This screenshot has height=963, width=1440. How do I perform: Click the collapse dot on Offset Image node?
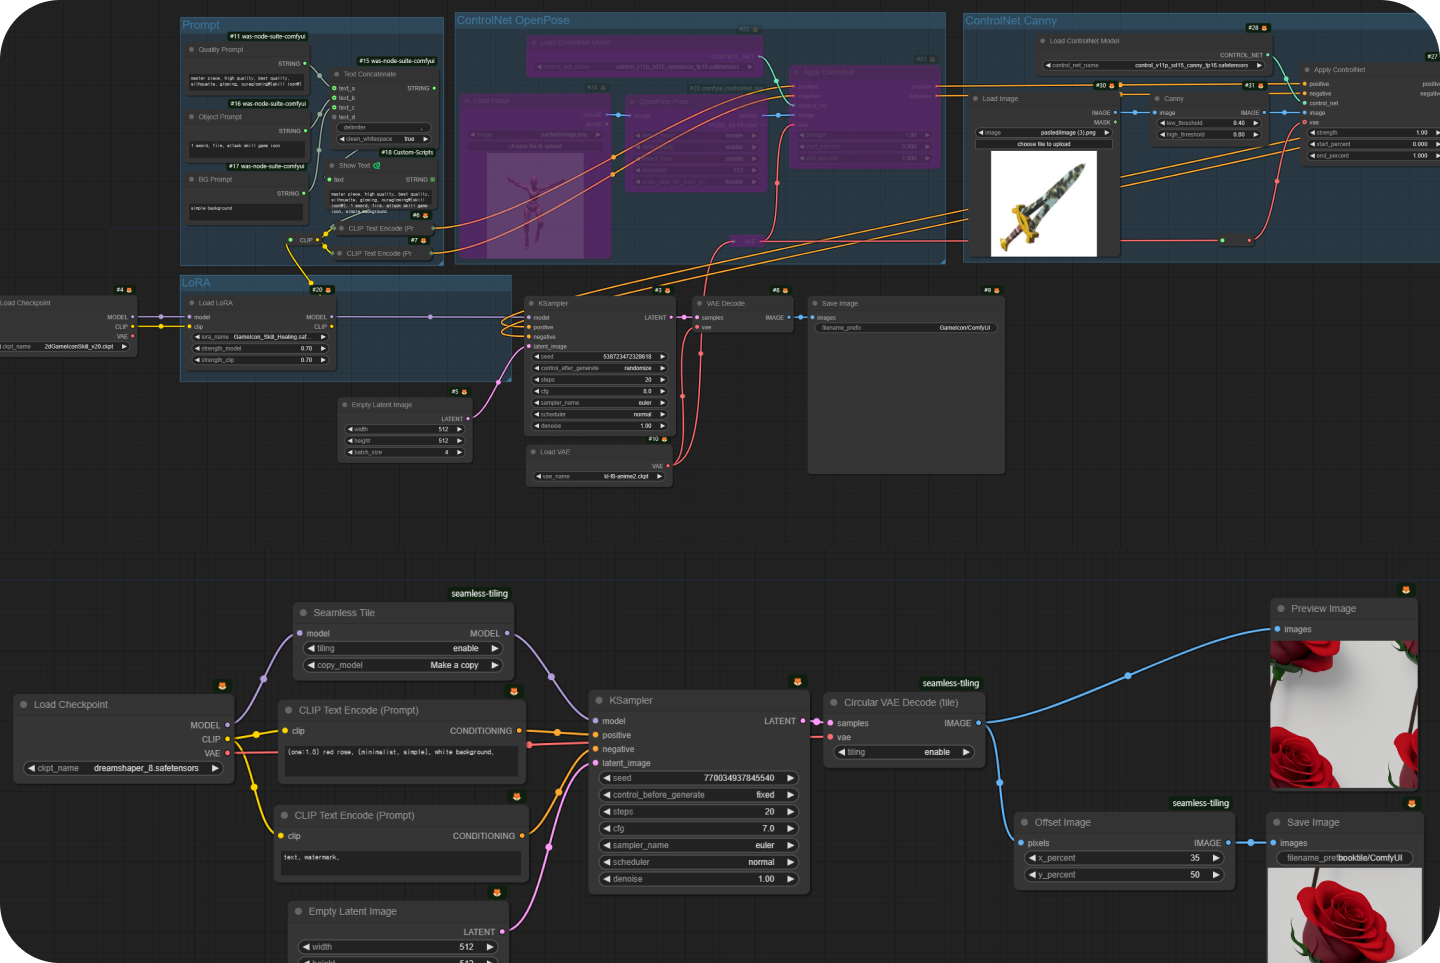pyautogui.click(x=1025, y=822)
